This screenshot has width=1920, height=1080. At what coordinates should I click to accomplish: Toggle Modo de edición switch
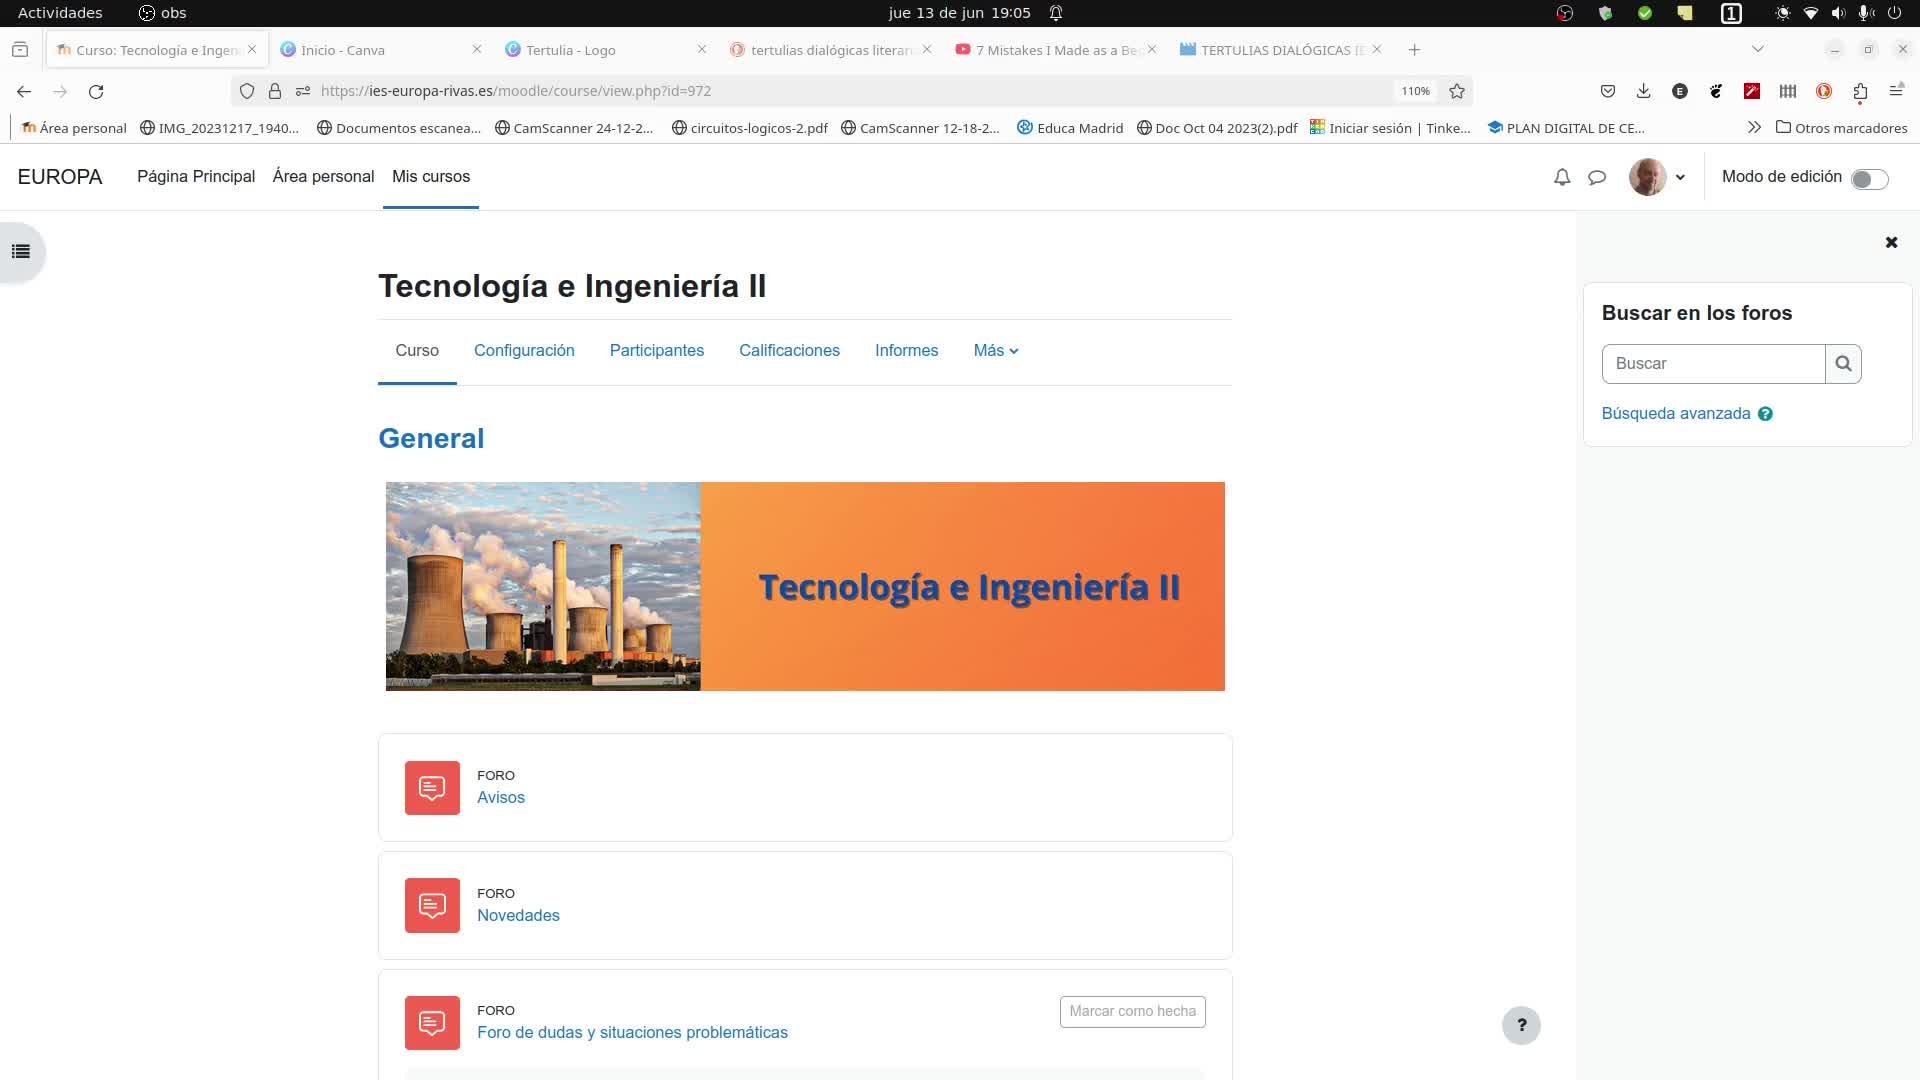1868,178
